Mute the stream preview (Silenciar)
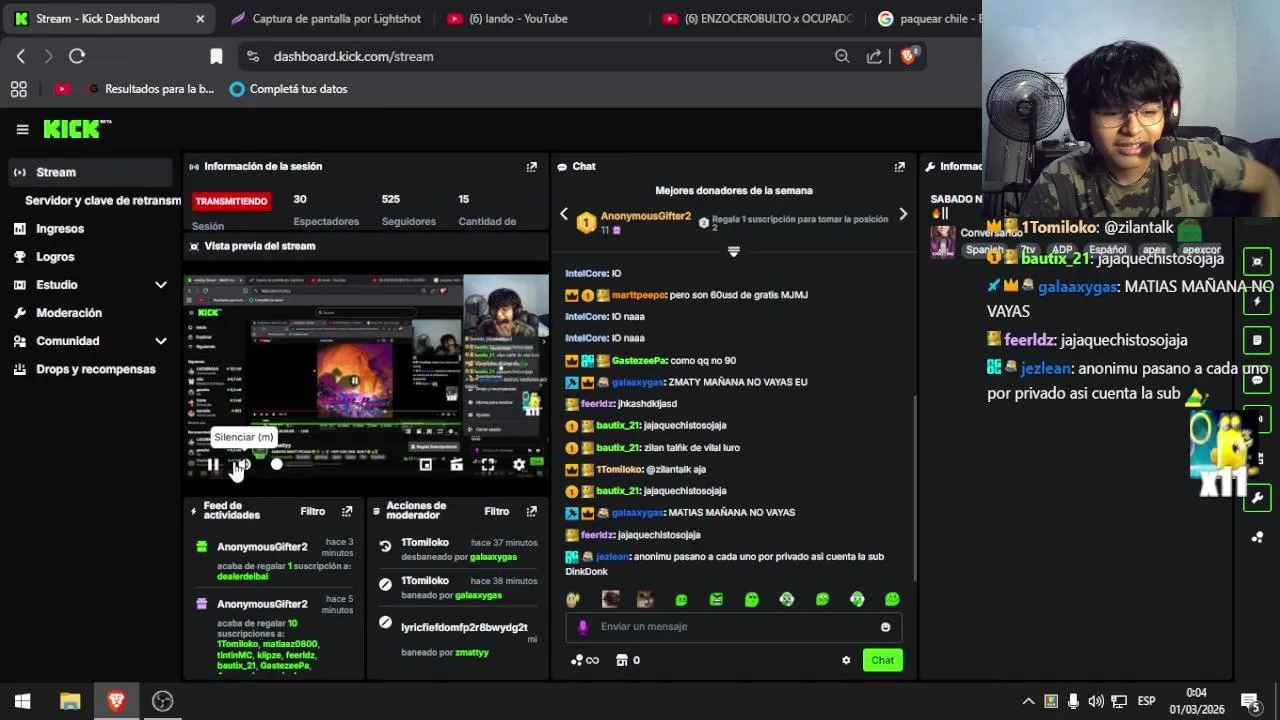Image resolution: width=1280 pixels, height=720 pixels. click(x=243, y=464)
